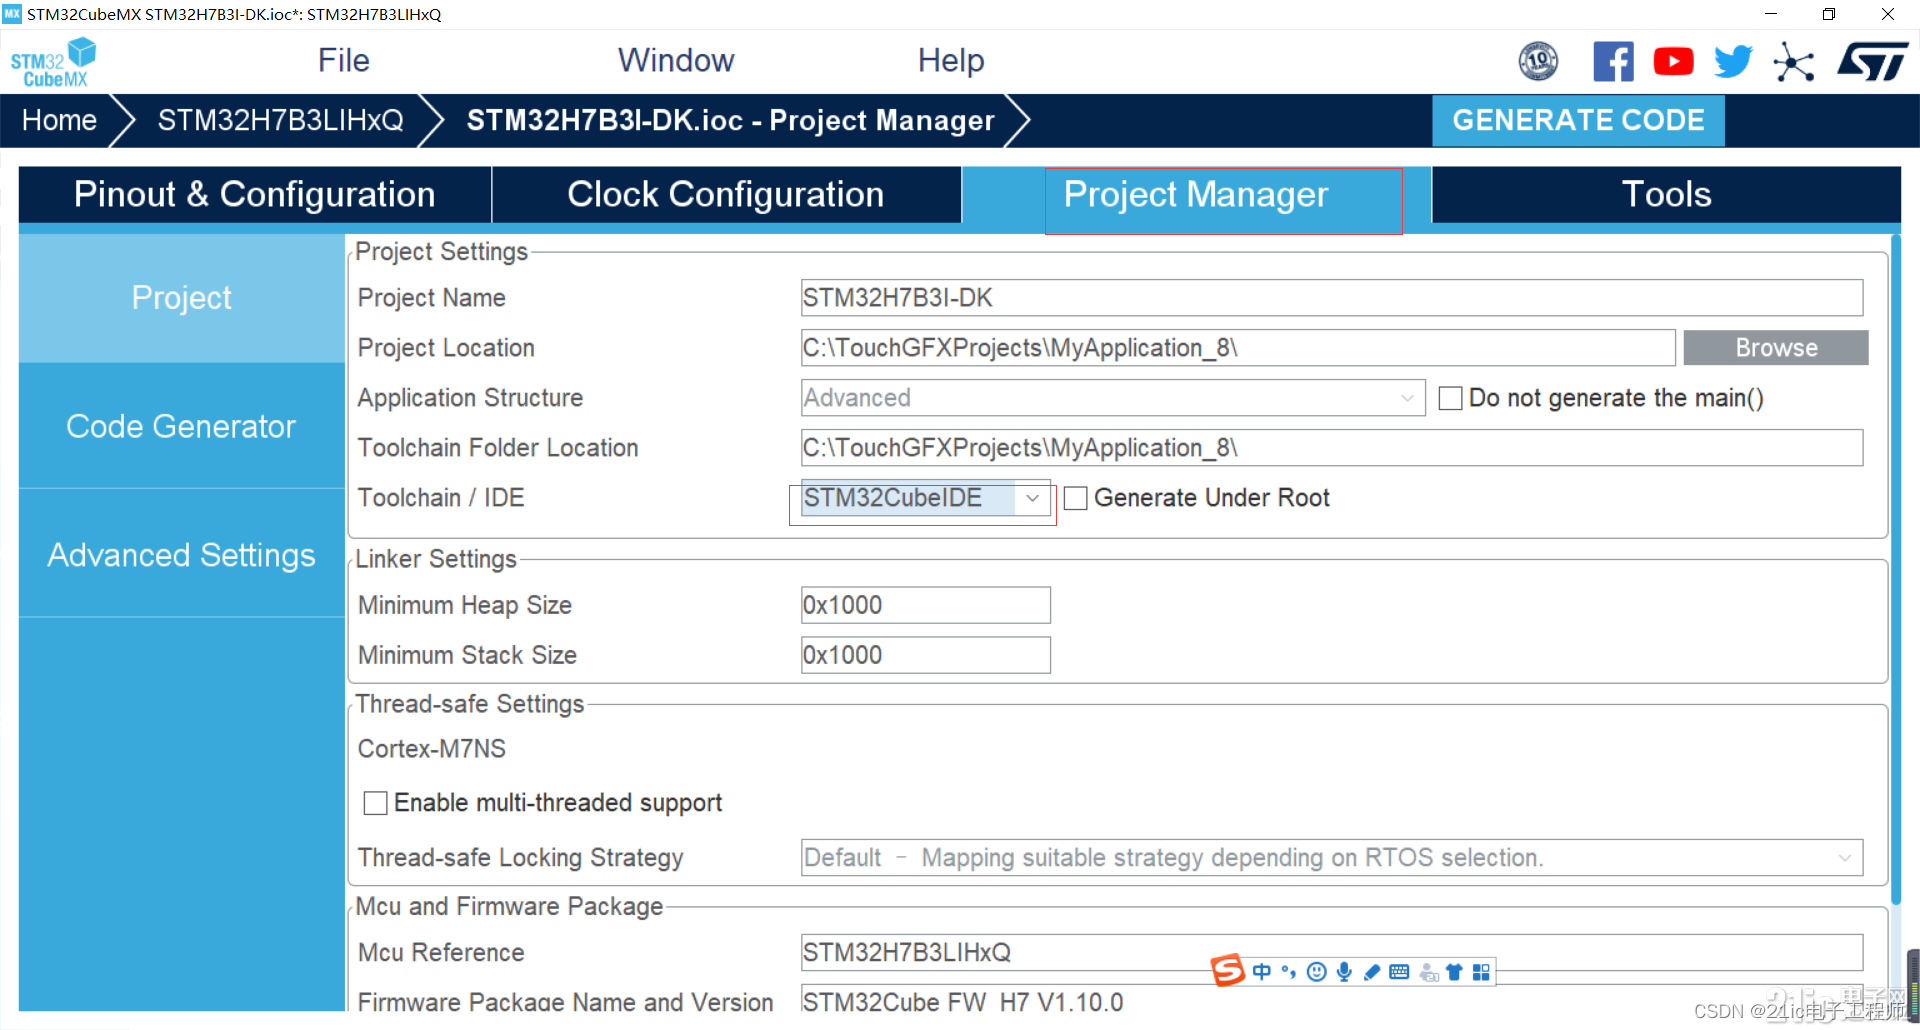Click the Sogou input method S logo

[x=1228, y=970]
